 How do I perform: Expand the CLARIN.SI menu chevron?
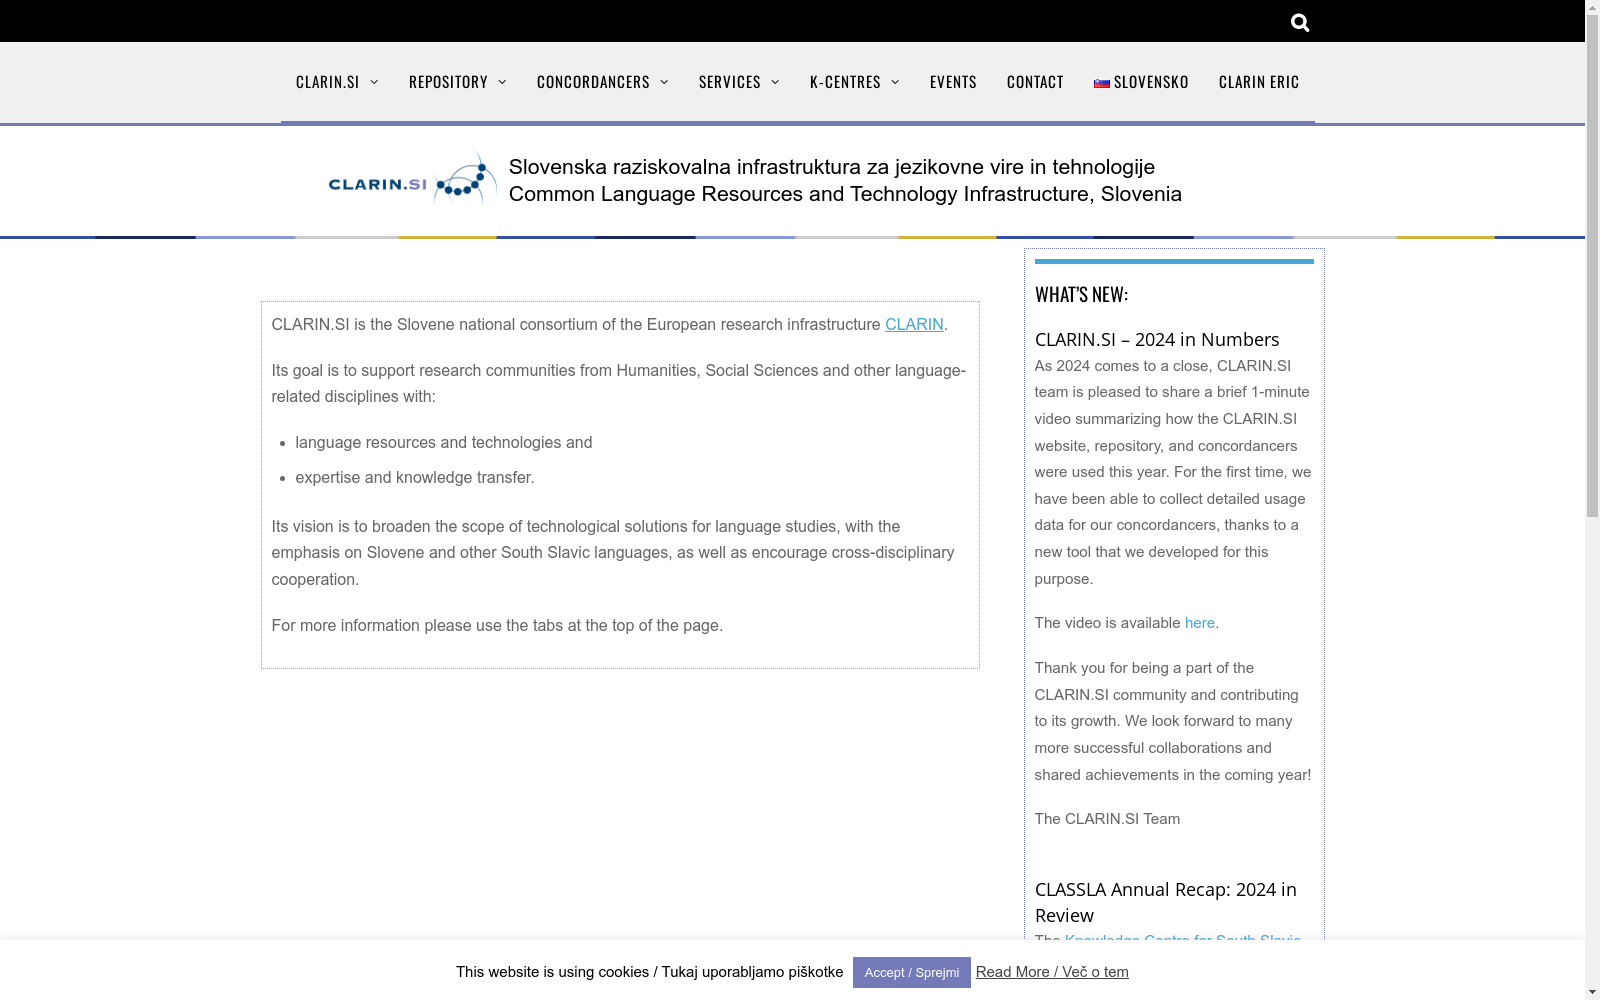coord(374,82)
